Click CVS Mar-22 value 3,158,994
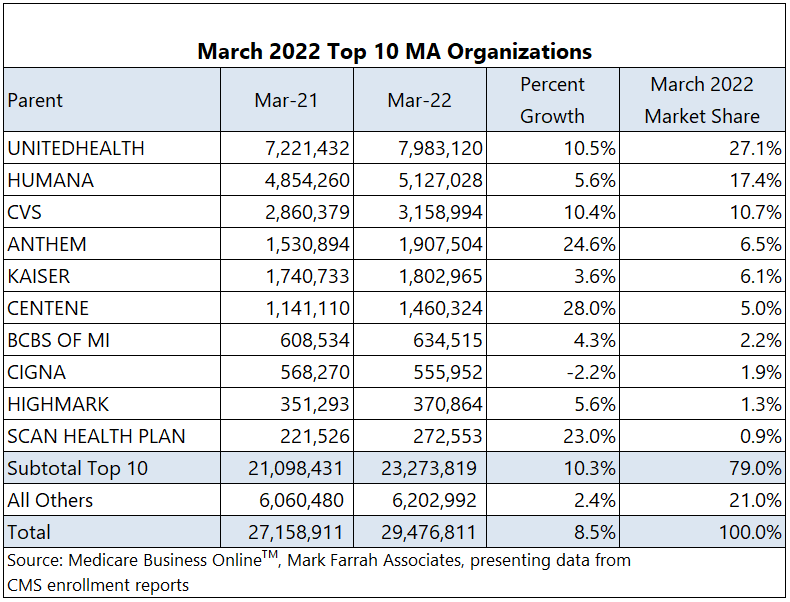 (440, 212)
